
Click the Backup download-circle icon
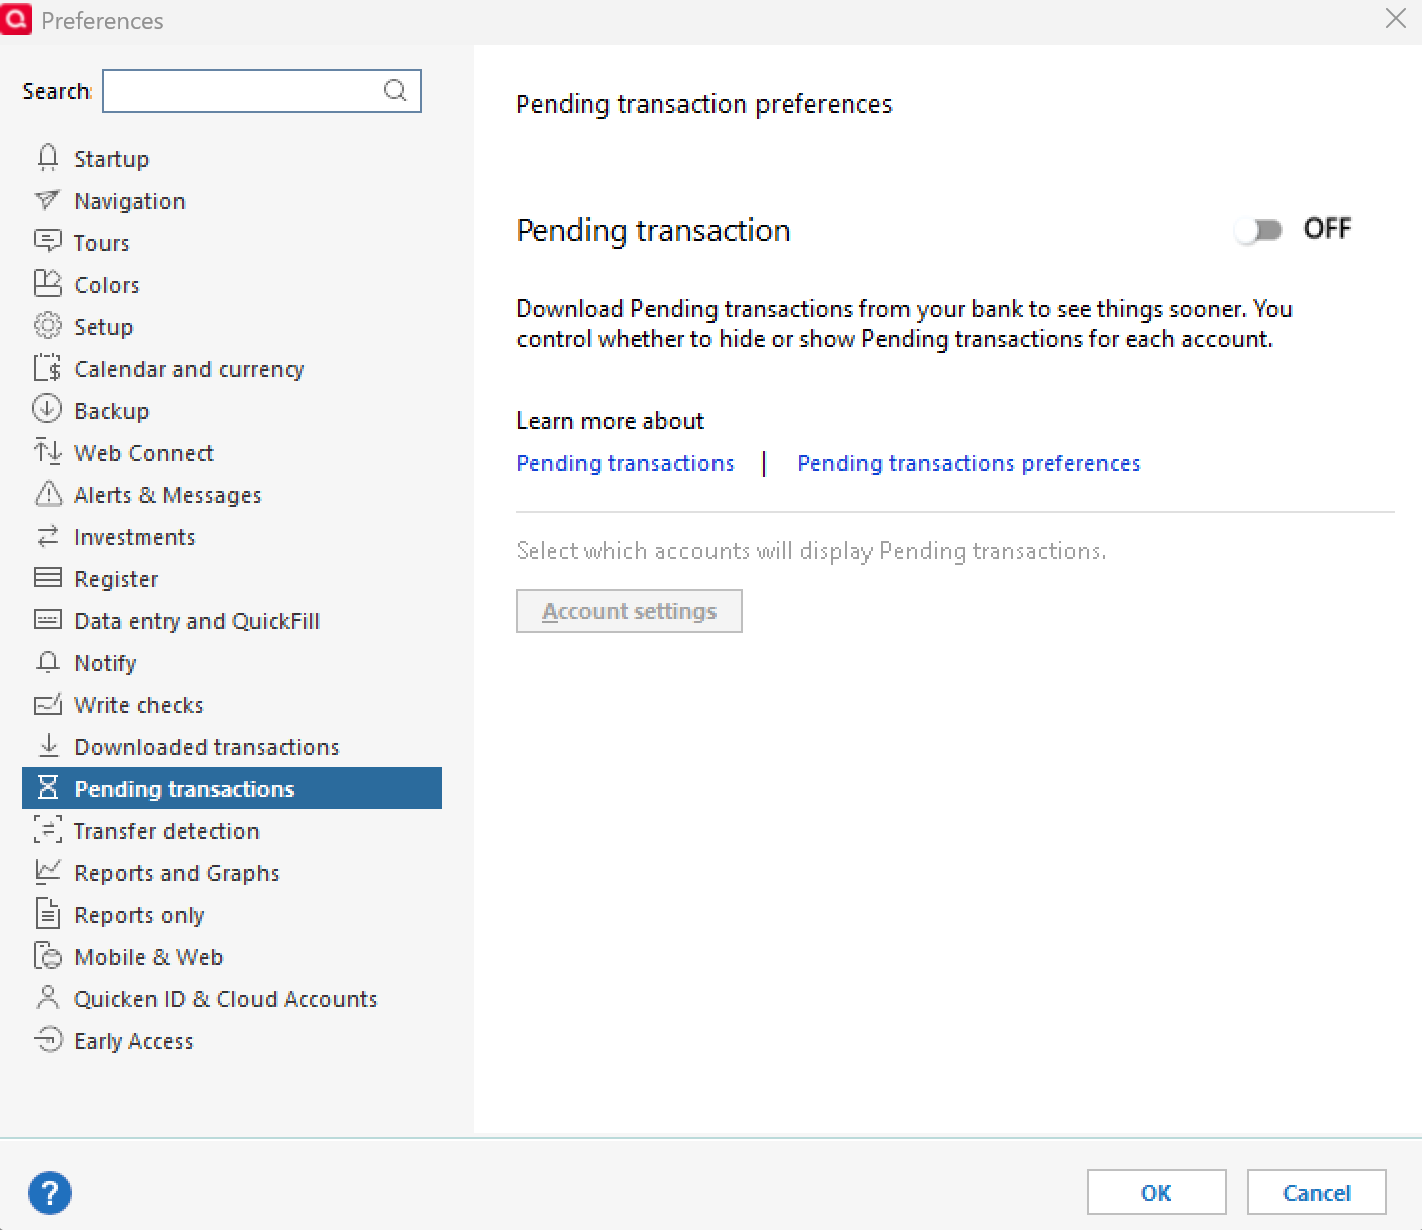coord(47,409)
